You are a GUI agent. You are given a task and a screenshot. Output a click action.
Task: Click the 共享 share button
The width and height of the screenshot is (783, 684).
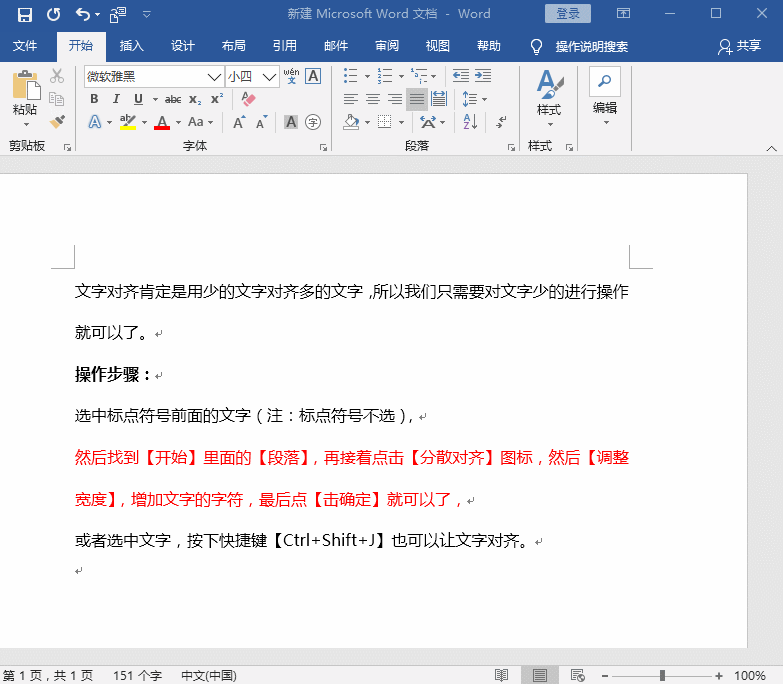[x=739, y=46]
